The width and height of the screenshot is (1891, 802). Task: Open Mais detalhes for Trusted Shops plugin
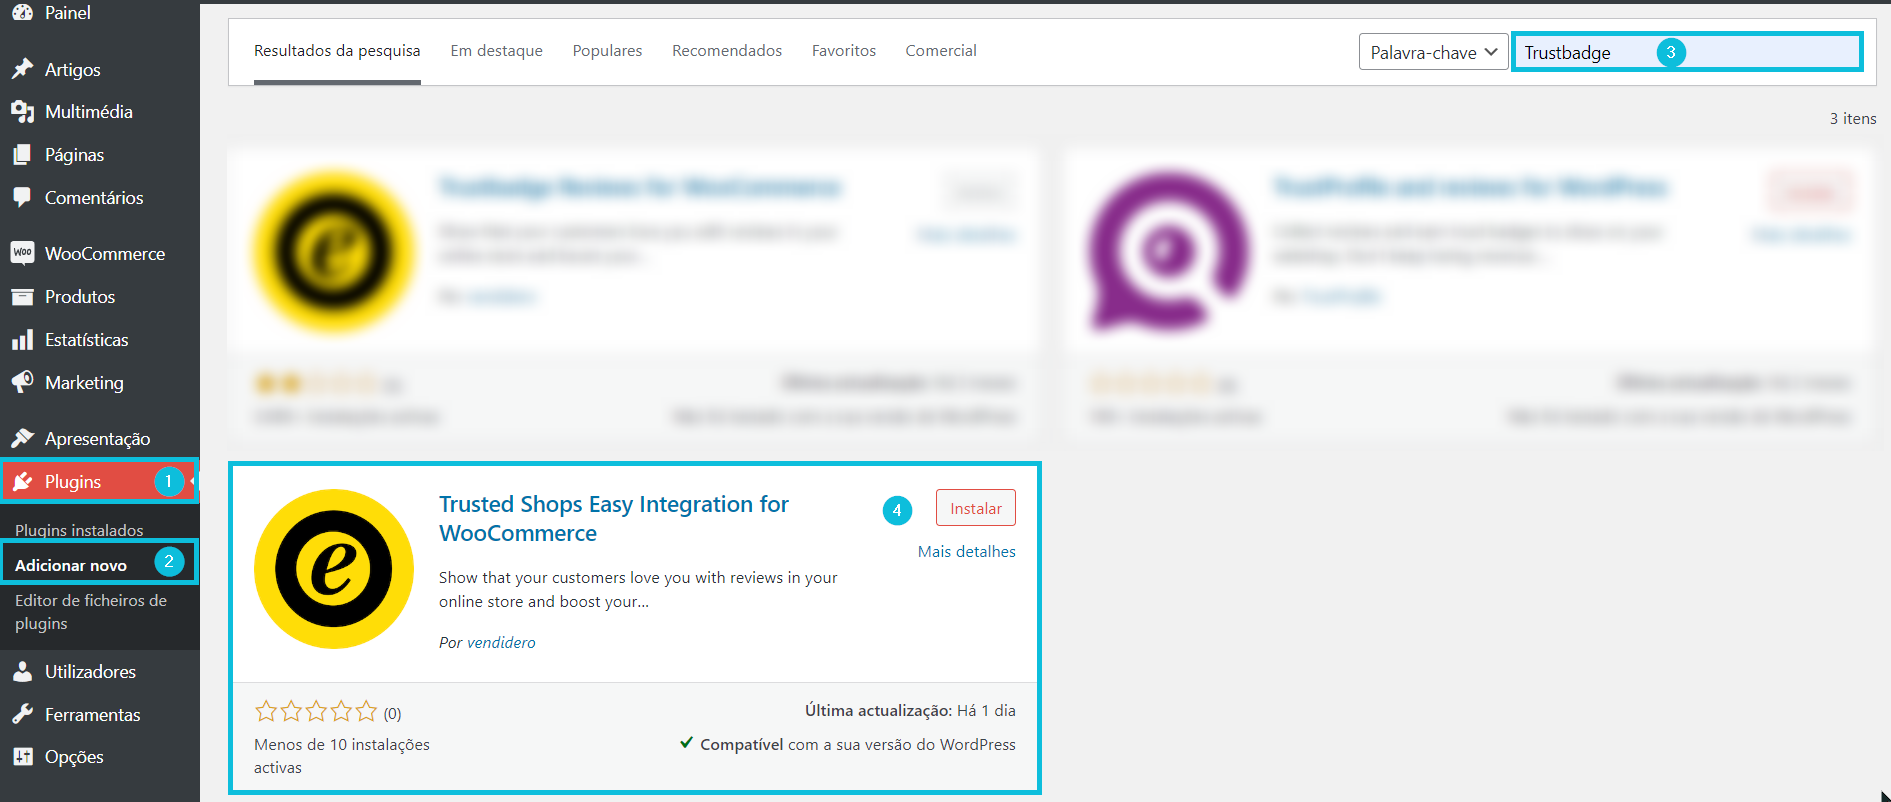coord(966,552)
